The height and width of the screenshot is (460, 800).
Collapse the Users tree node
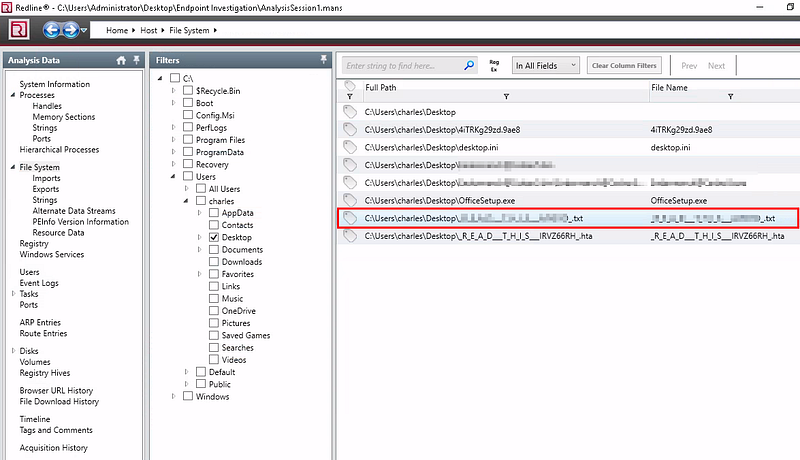coord(173,176)
